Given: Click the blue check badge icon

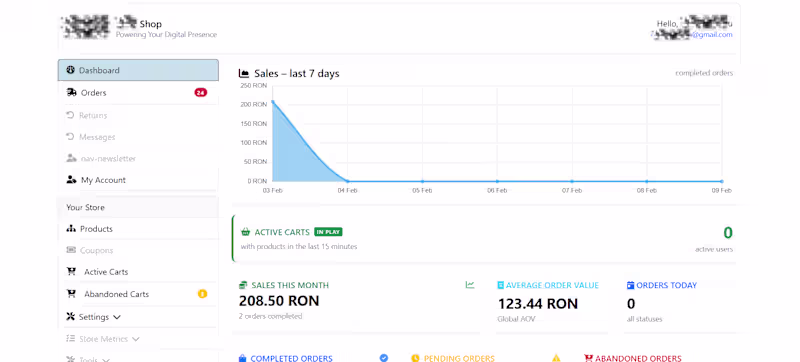Looking at the screenshot, I should pos(384,358).
